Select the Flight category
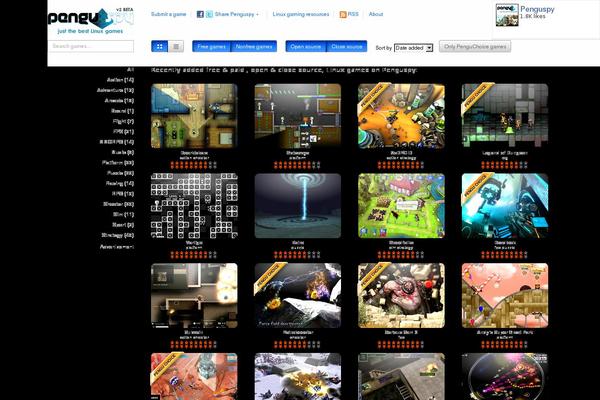This screenshot has width=600, height=400. click(x=123, y=121)
